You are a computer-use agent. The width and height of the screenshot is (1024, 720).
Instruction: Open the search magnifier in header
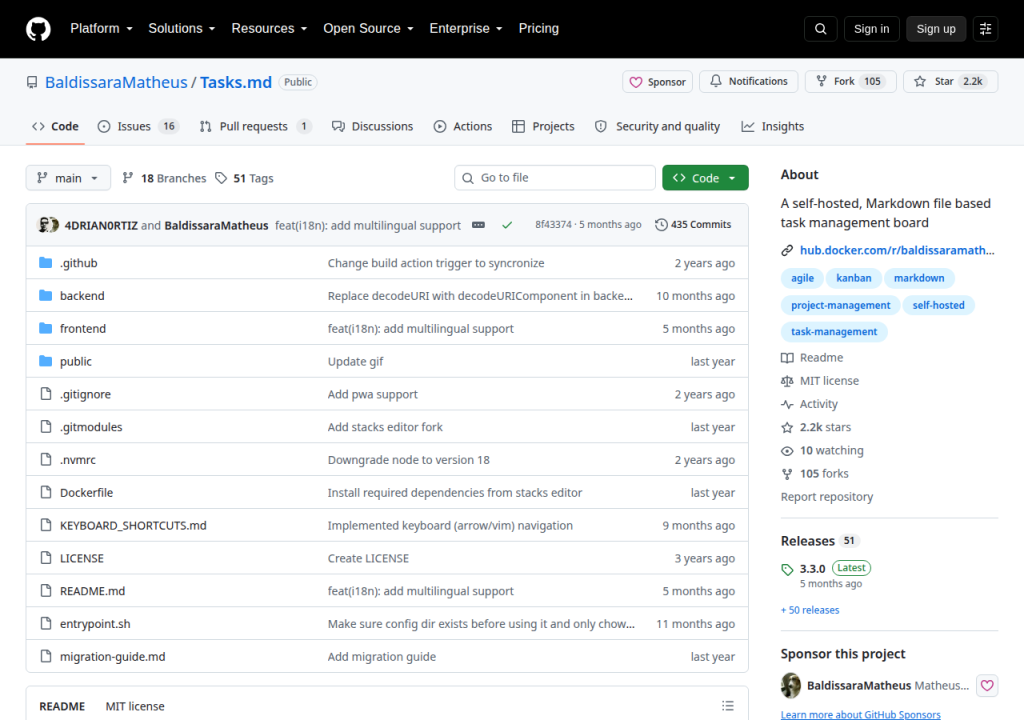(820, 29)
